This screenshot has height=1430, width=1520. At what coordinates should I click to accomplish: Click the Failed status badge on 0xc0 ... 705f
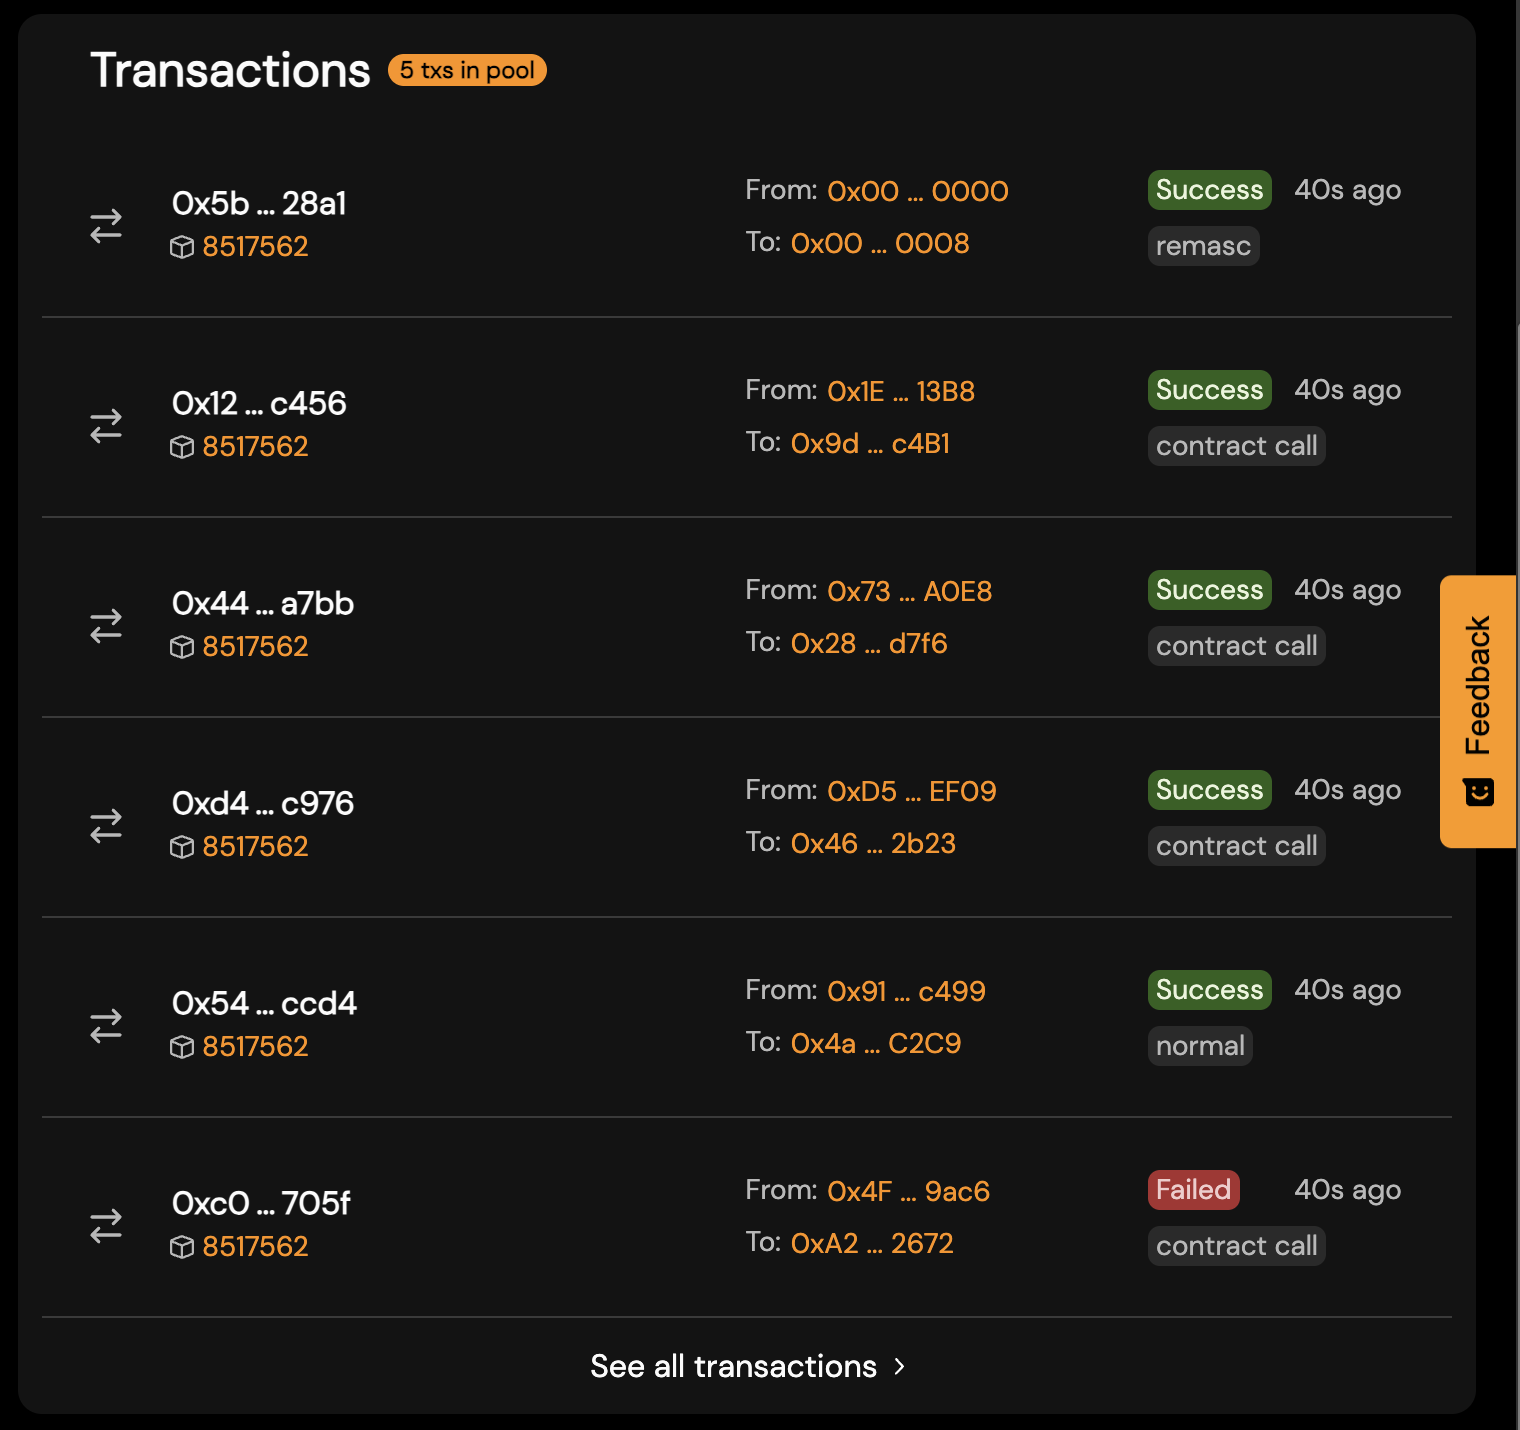point(1193,1189)
